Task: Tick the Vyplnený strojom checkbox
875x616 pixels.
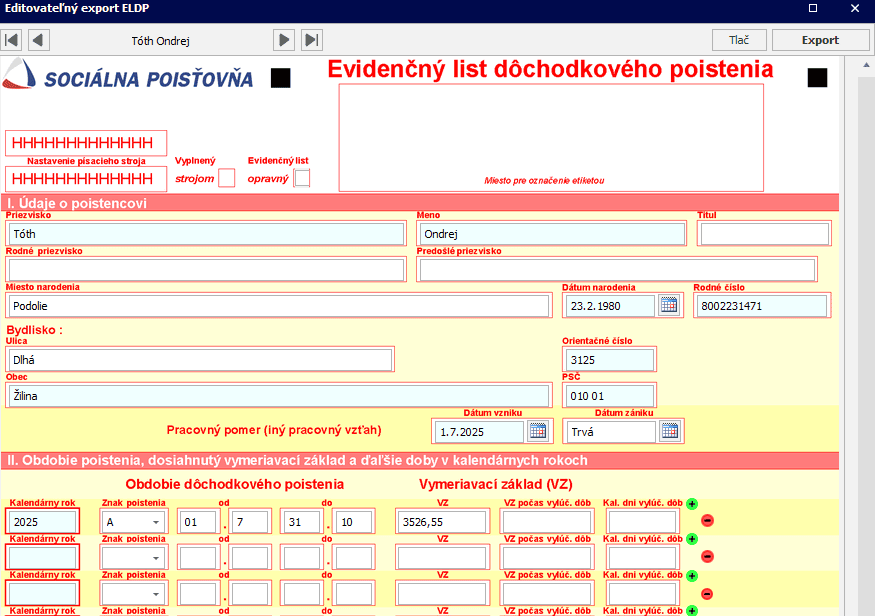Action: pyautogui.click(x=226, y=178)
